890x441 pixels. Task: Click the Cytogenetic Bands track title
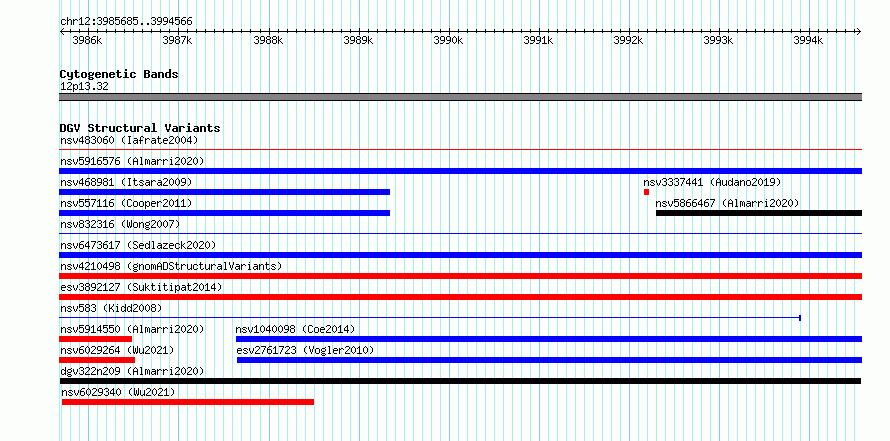coord(119,74)
